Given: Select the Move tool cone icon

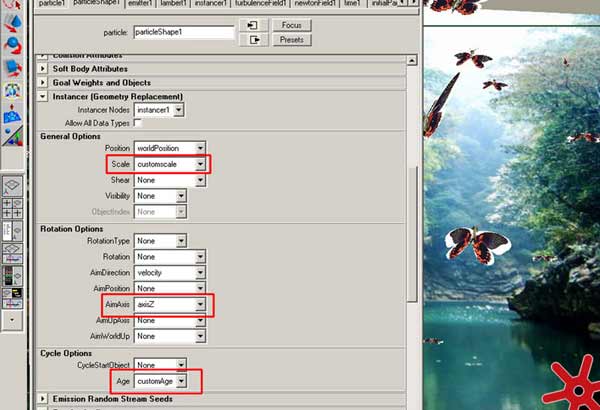Looking at the screenshot, I should click(13, 24).
